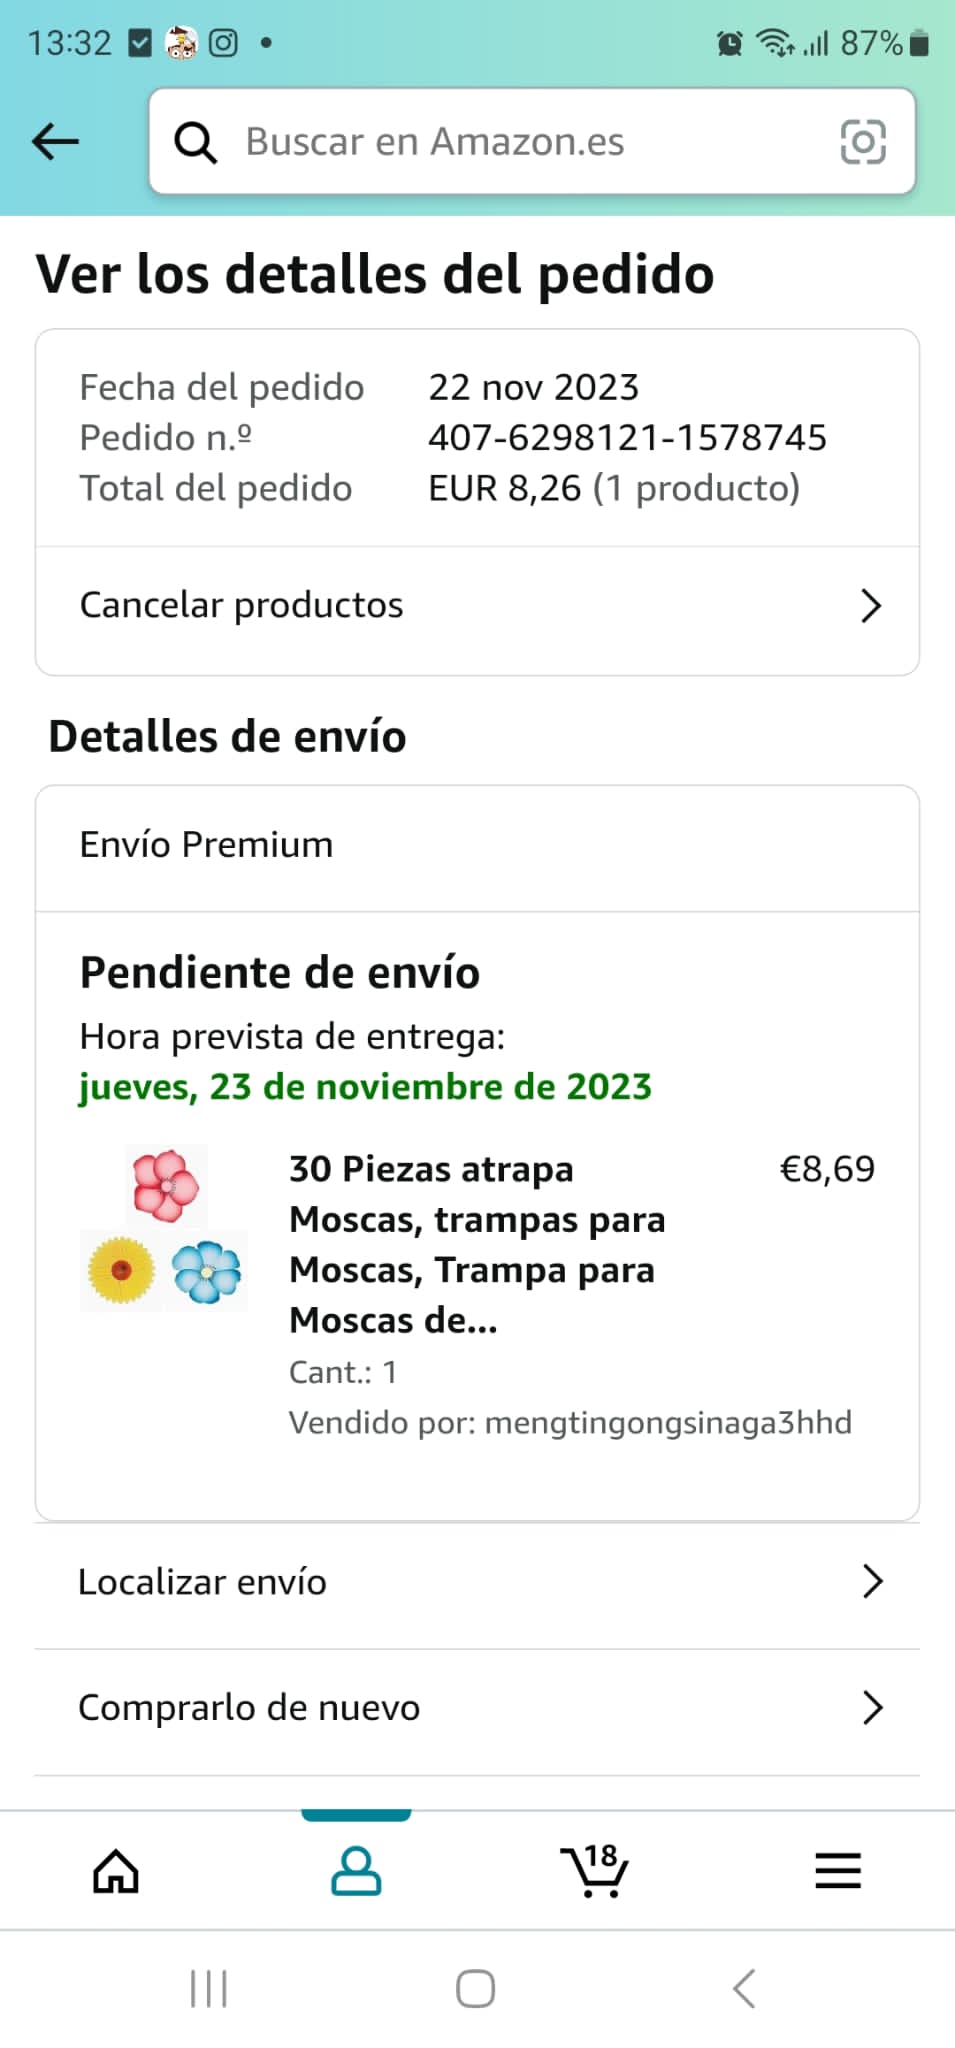The image size is (955, 2048).
Task: Open the Home tab icon
Action: pyautogui.click(x=116, y=1871)
